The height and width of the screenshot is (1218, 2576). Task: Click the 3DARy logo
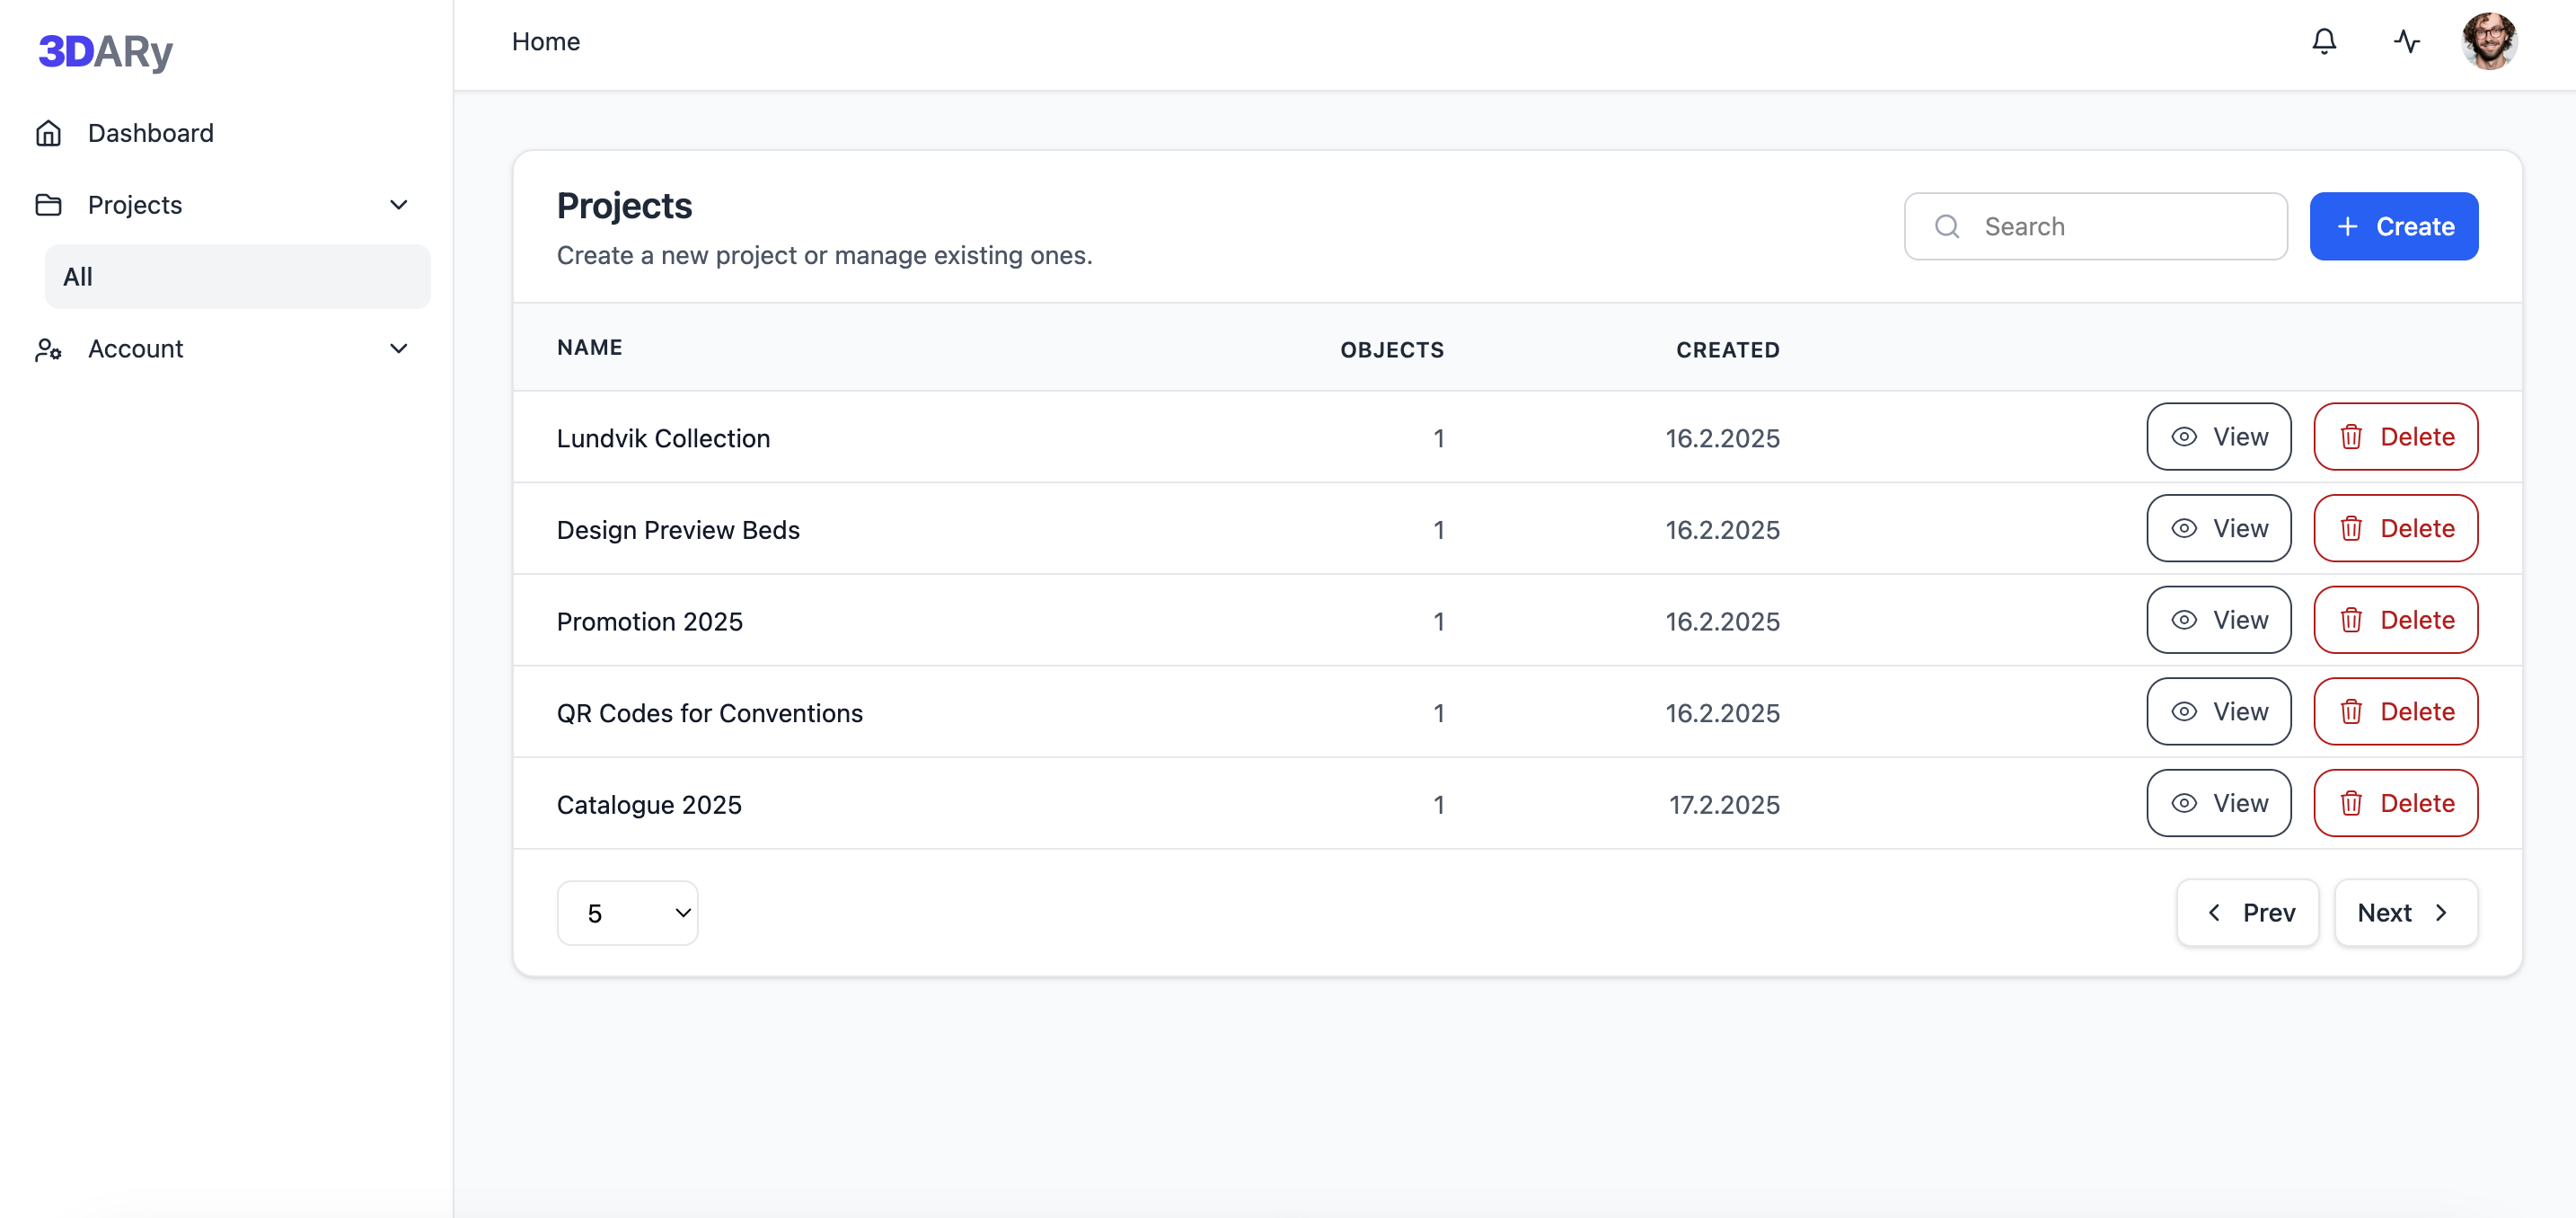point(105,51)
